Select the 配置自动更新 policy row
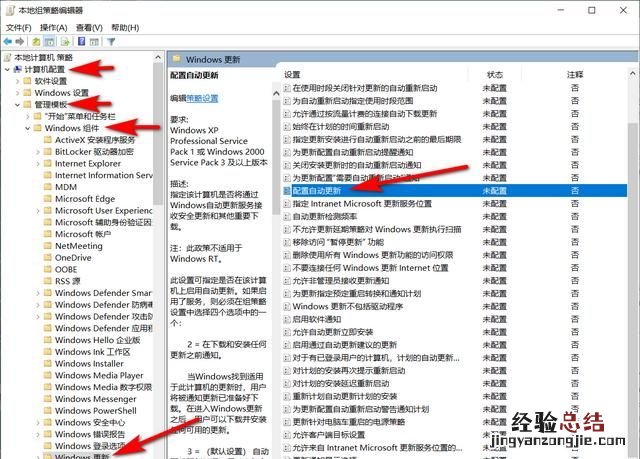Viewport: 640px width, 459px height. pyautogui.click(x=454, y=191)
